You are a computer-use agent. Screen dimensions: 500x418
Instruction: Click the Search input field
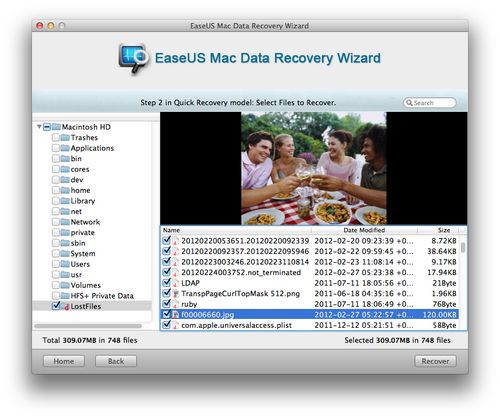[x=430, y=103]
